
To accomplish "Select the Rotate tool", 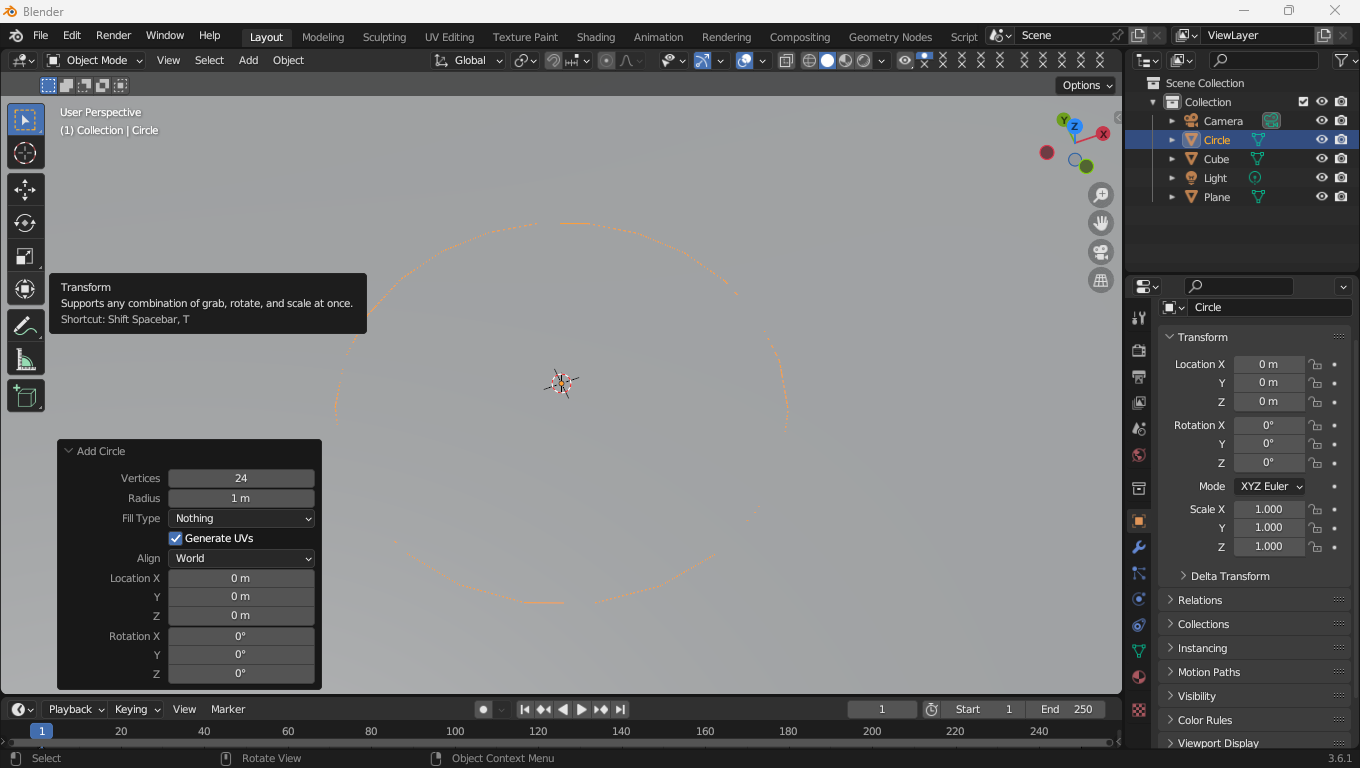I will (25, 223).
